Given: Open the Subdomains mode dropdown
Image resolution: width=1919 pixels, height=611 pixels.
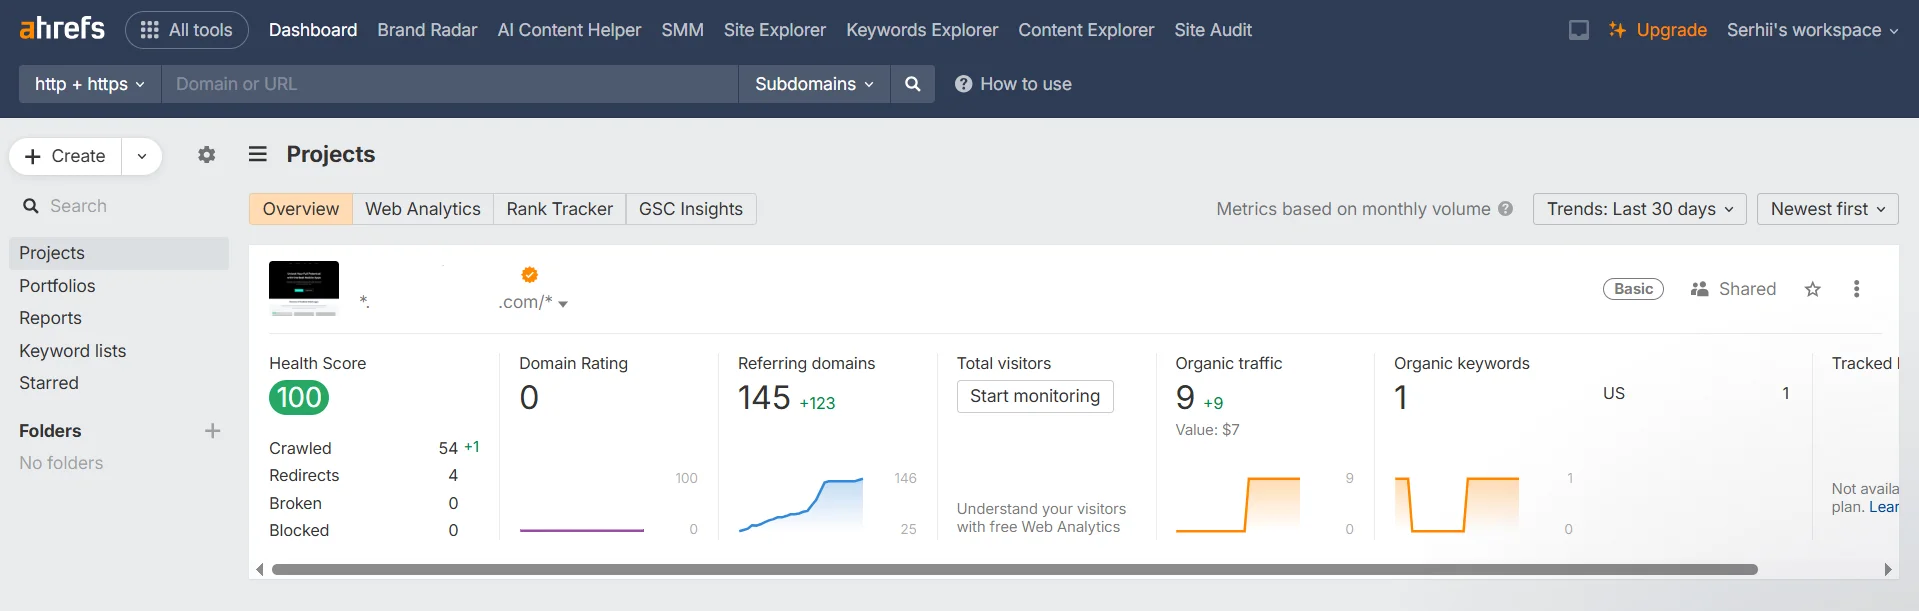Looking at the screenshot, I should (814, 84).
